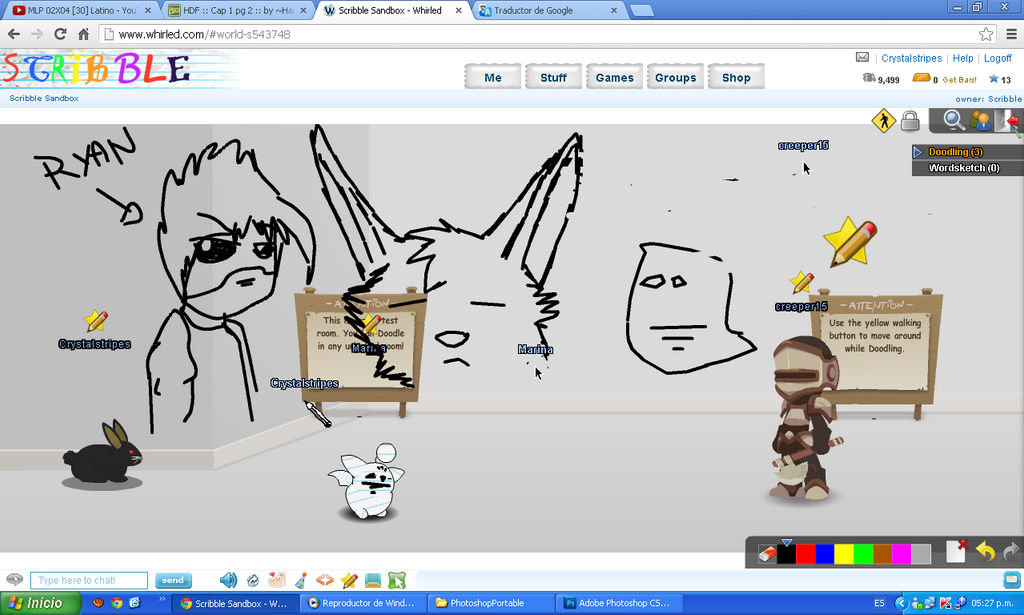Screen dimensions: 1024x615
Task: Click the Get Bars! link
Action: coord(959,80)
